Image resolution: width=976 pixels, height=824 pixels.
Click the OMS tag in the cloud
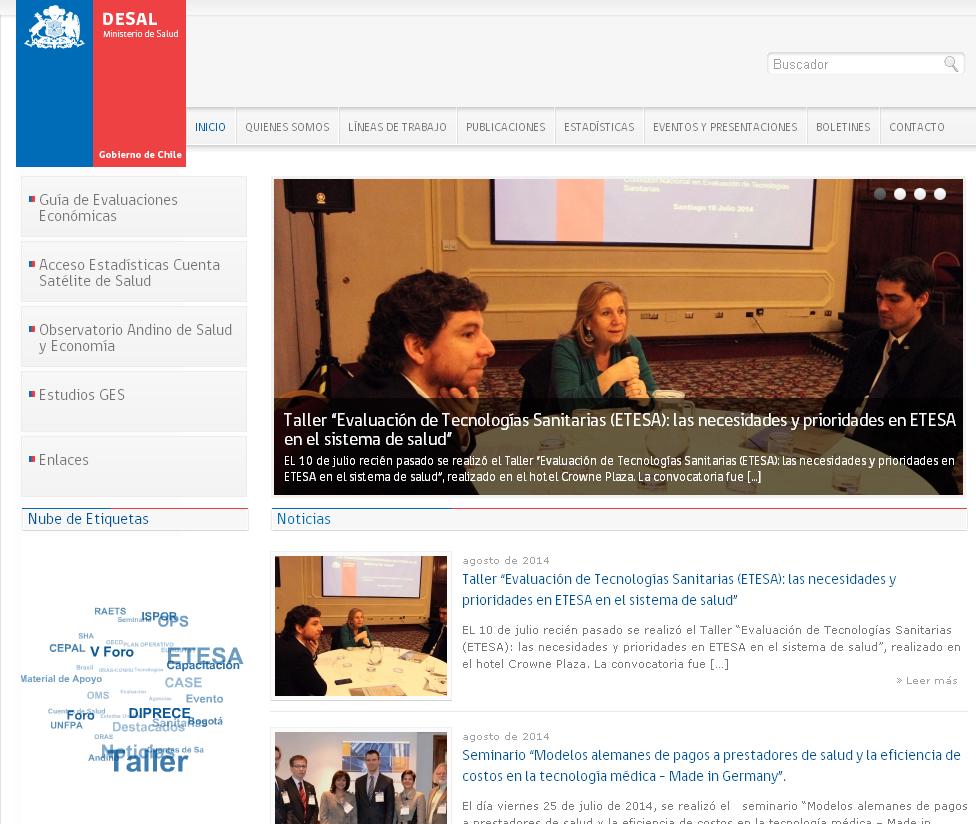pos(98,695)
